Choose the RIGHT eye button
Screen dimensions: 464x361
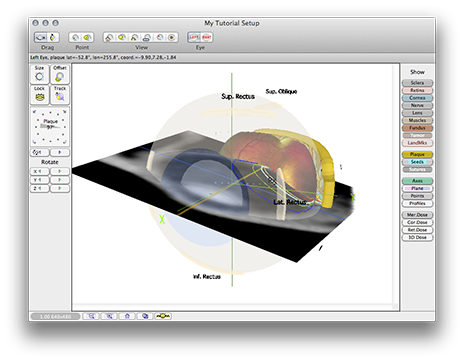coord(206,37)
